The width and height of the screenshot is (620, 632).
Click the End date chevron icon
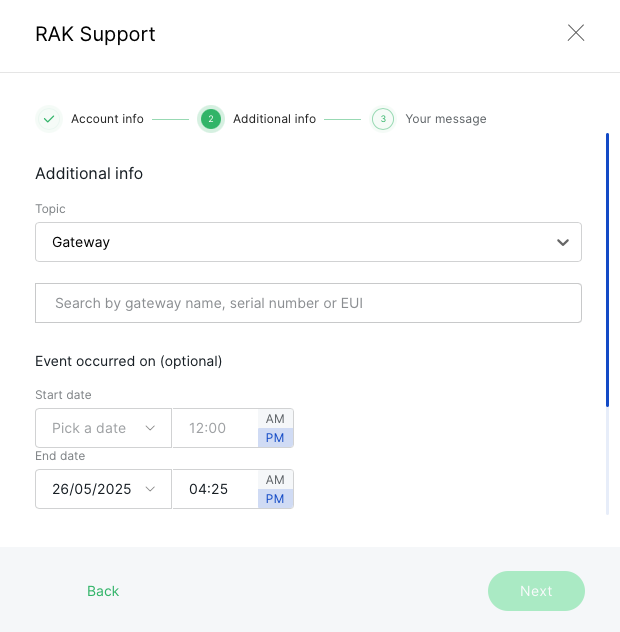pos(150,489)
